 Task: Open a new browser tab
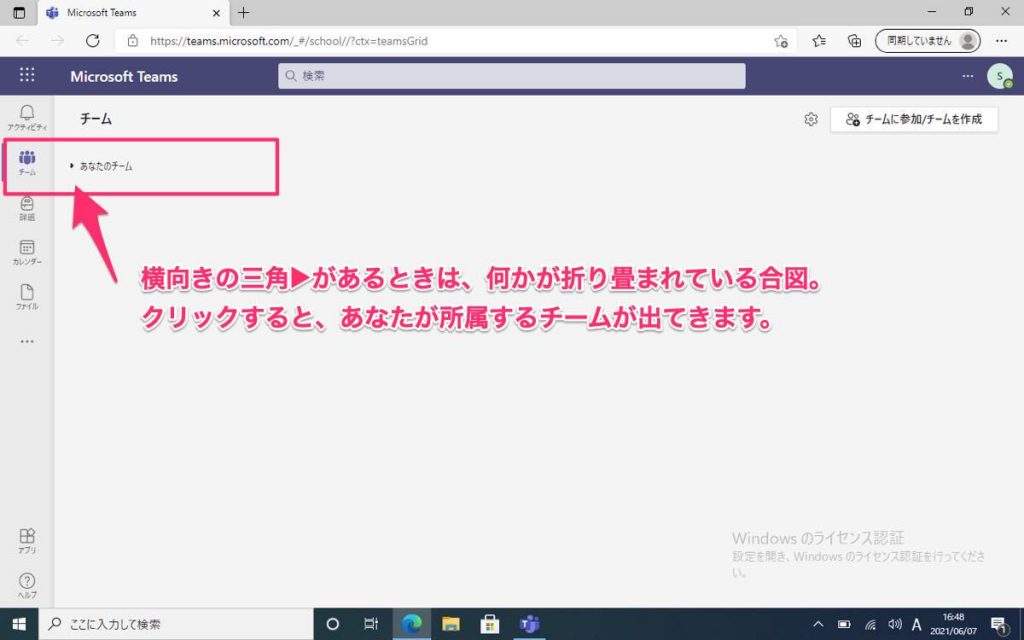click(x=244, y=12)
